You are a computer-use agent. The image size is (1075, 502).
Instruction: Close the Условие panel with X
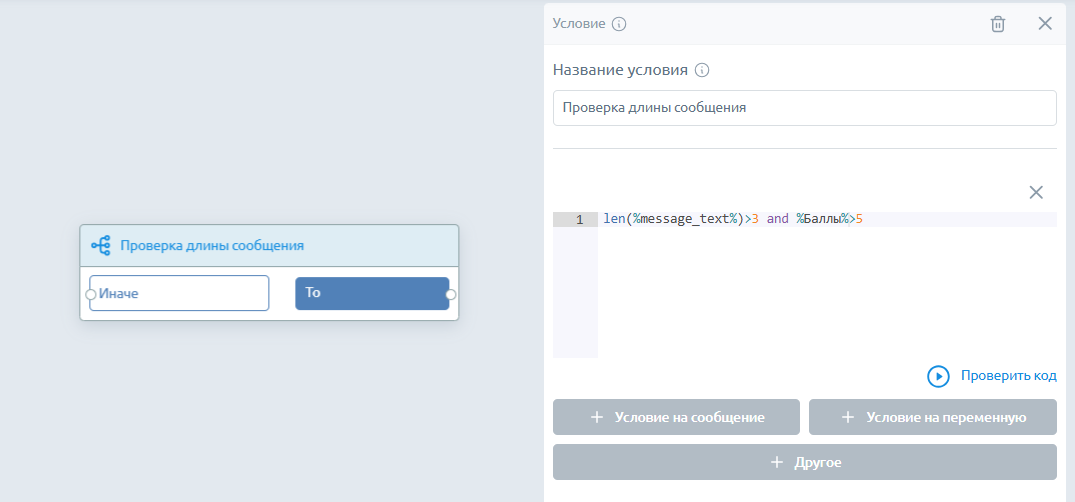pyautogui.click(x=1045, y=24)
